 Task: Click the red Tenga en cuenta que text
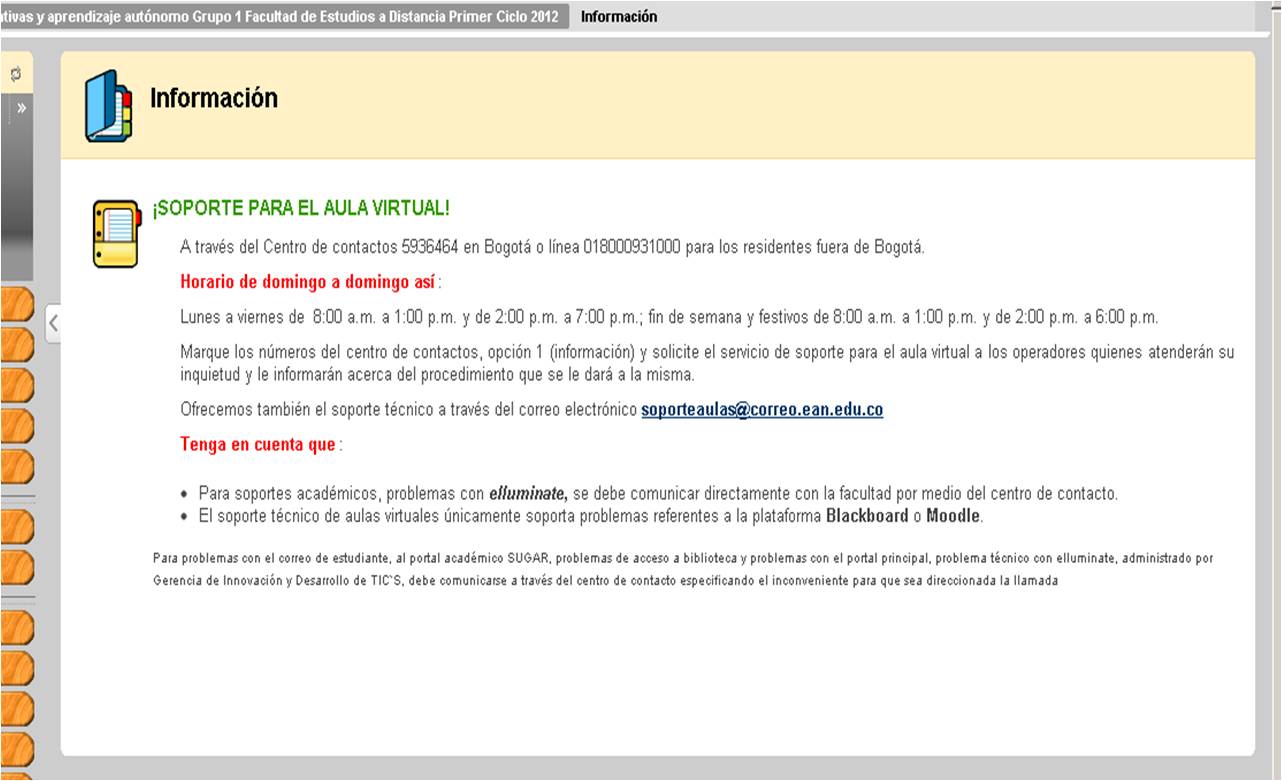click(257, 445)
